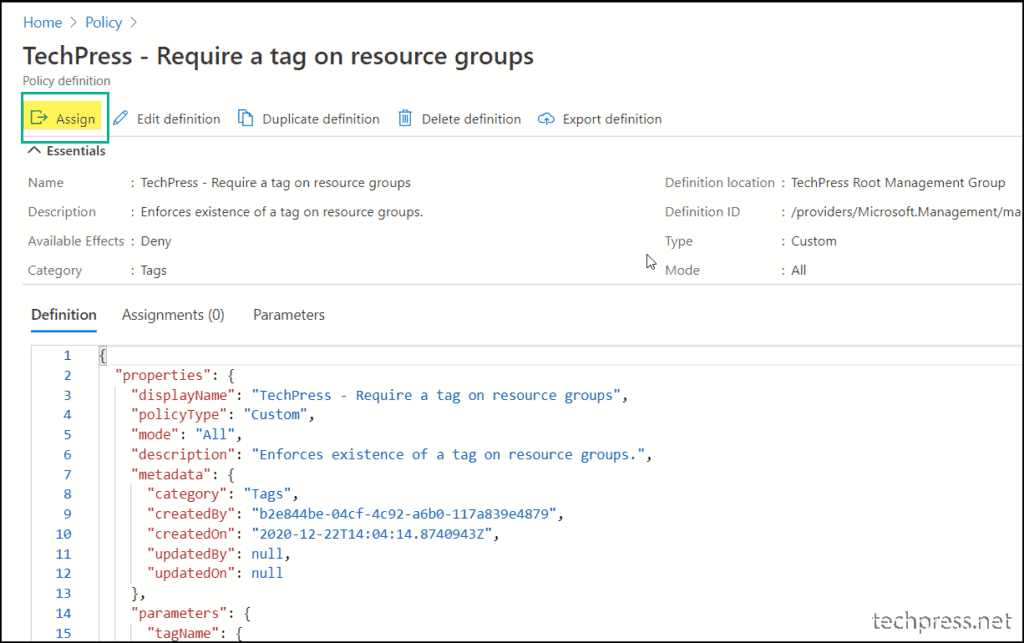Click the 'Available Effects' field label

tap(76, 241)
